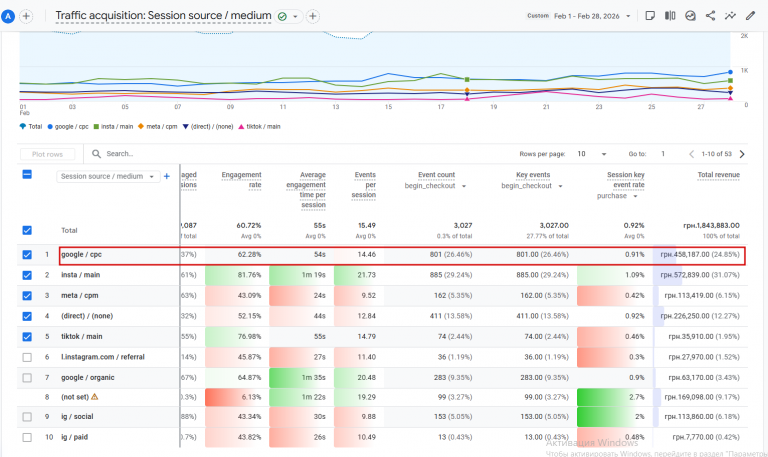This screenshot has height=457, width=768.
Task: Click the insta / main row label
Action: pos(80,275)
